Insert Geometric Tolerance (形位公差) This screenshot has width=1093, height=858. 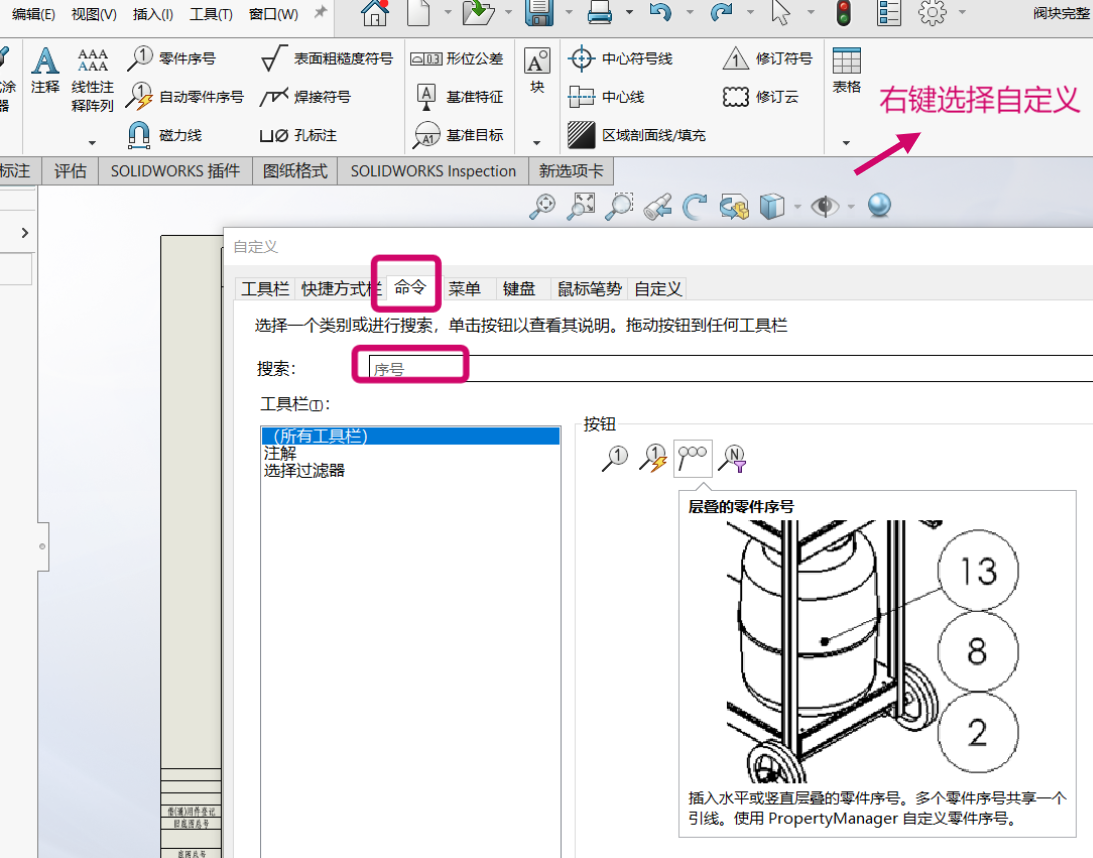coord(457,59)
